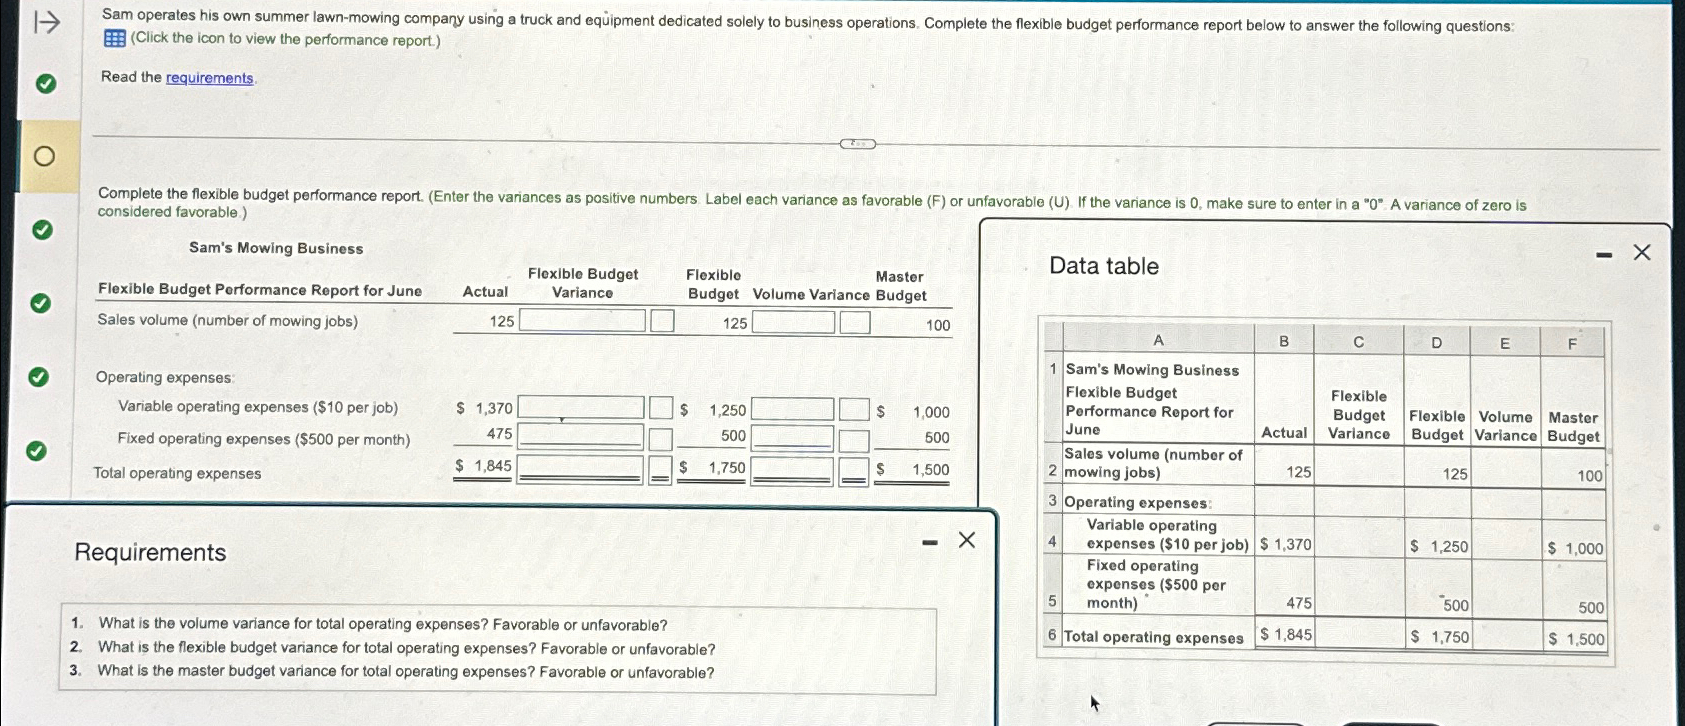Select F/U box for sales volume variance
This screenshot has height=726, width=1685.
point(854,322)
